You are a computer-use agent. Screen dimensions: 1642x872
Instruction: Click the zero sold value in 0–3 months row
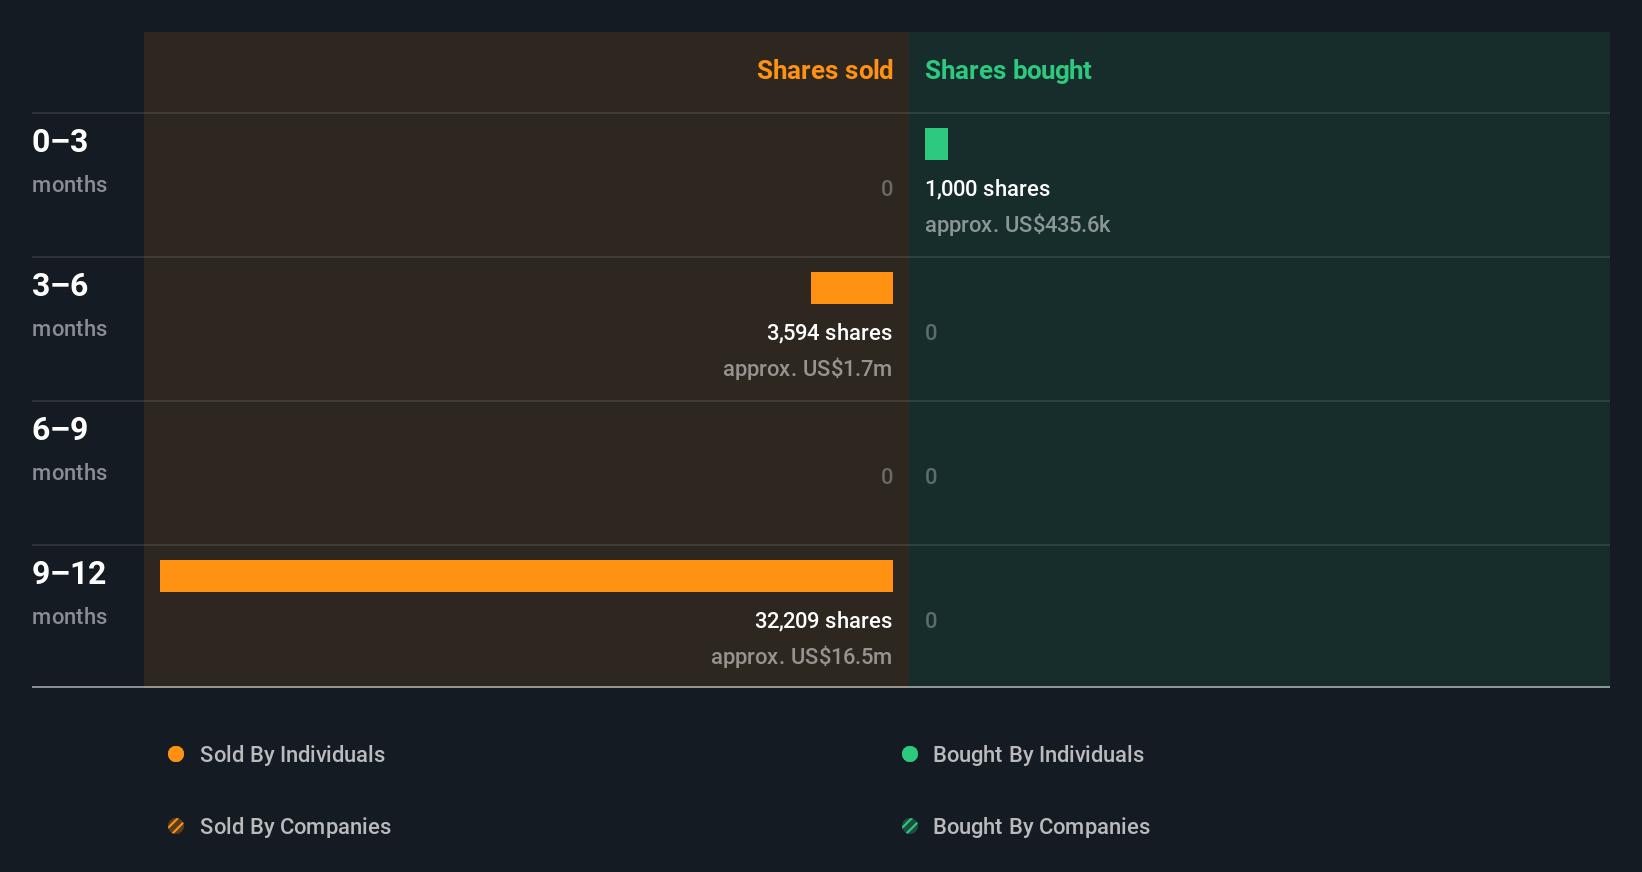tap(887, 189)
